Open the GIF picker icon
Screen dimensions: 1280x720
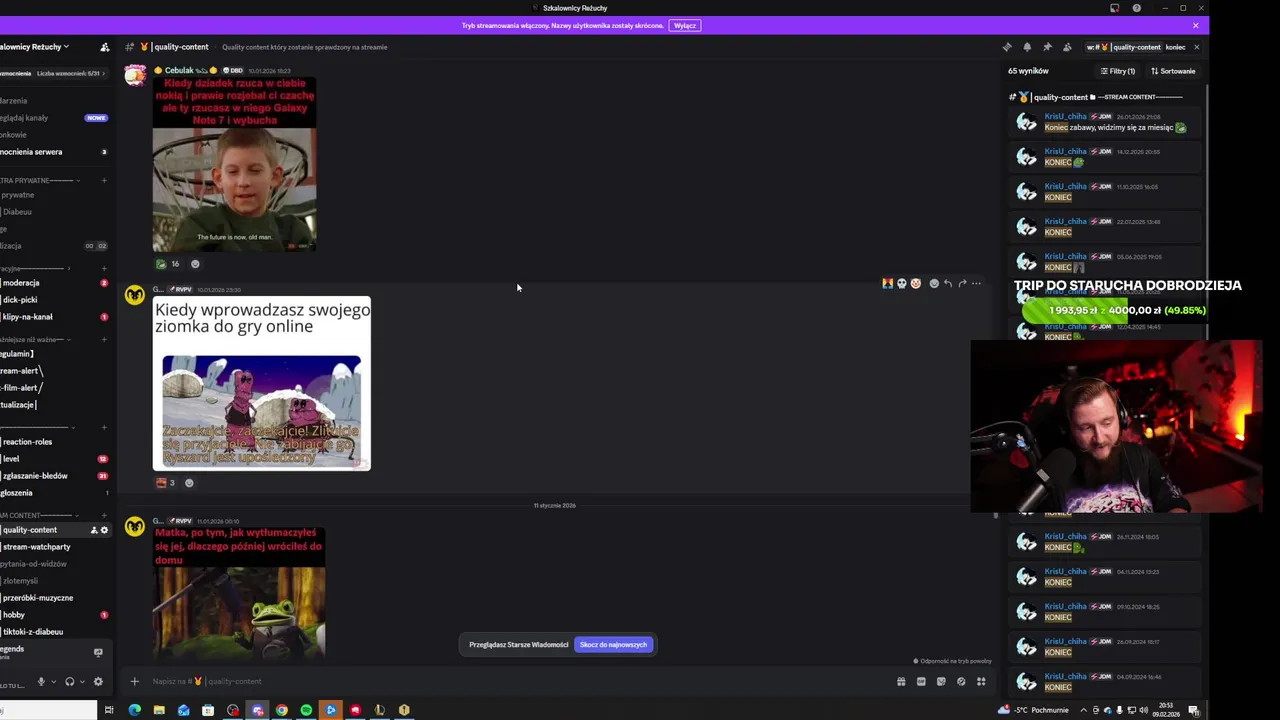pyautogui.click(x=921, y=682)
